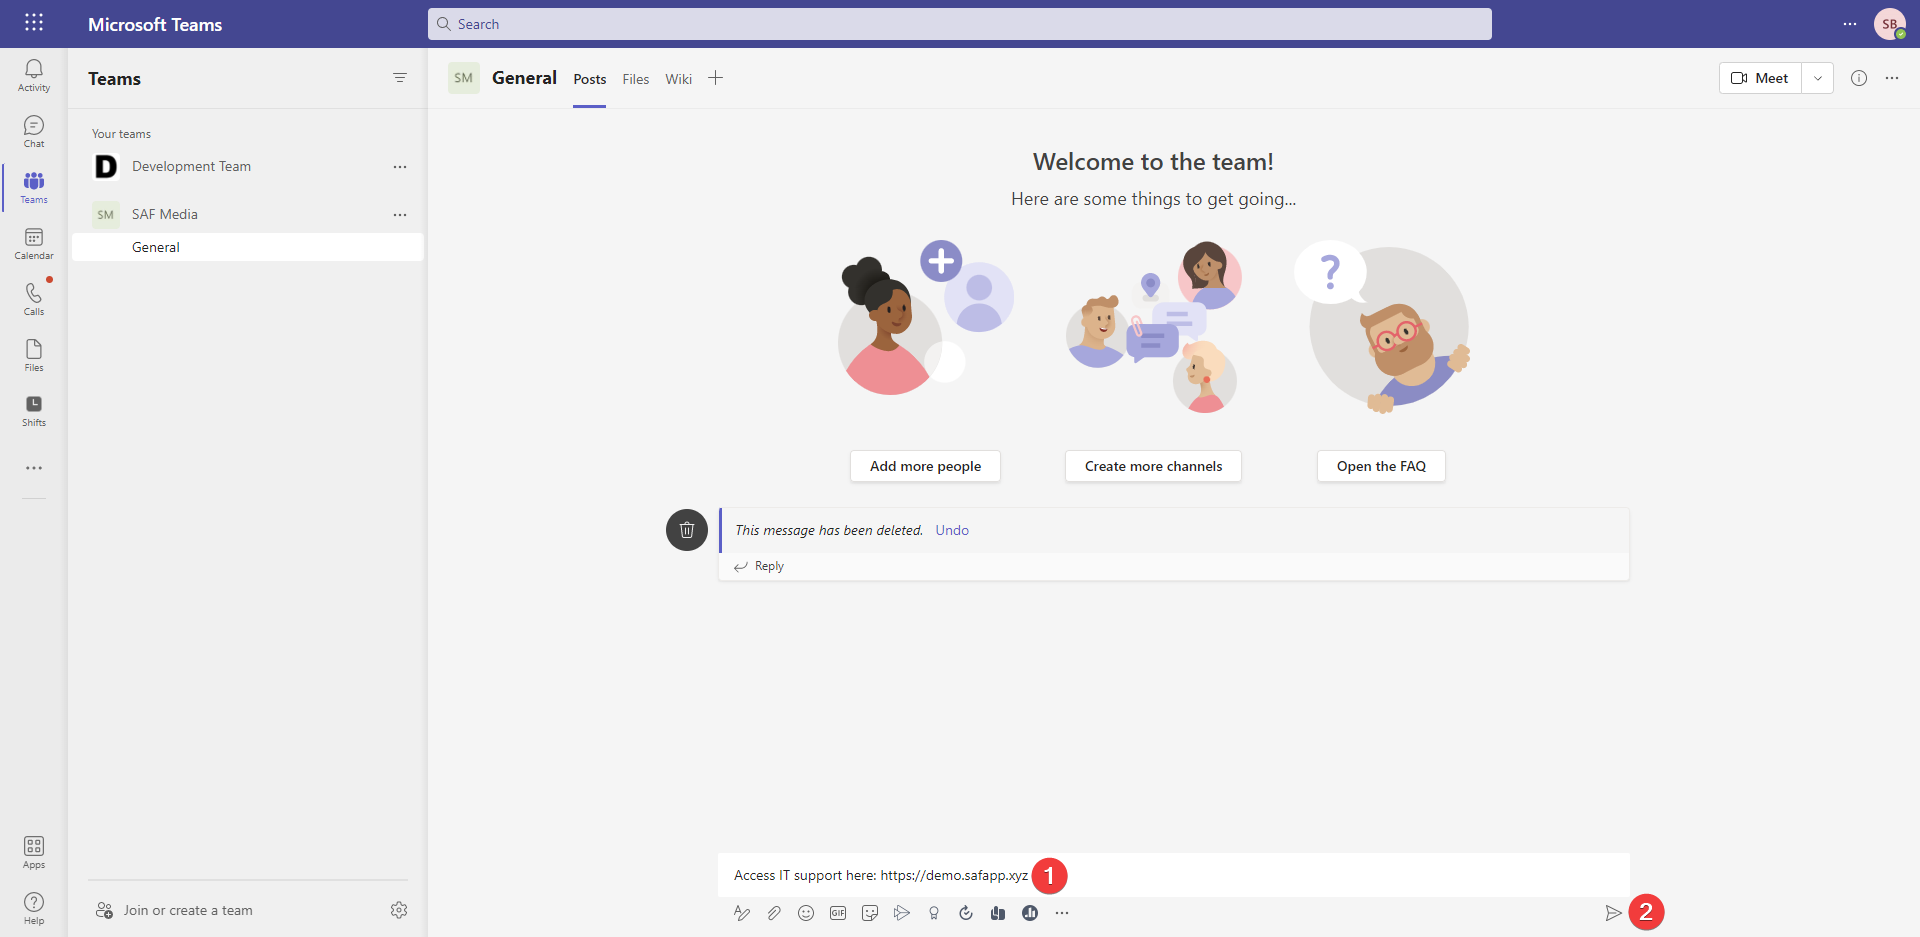
Task: Open Settings and more in title bar
Action: [1850, 24]
